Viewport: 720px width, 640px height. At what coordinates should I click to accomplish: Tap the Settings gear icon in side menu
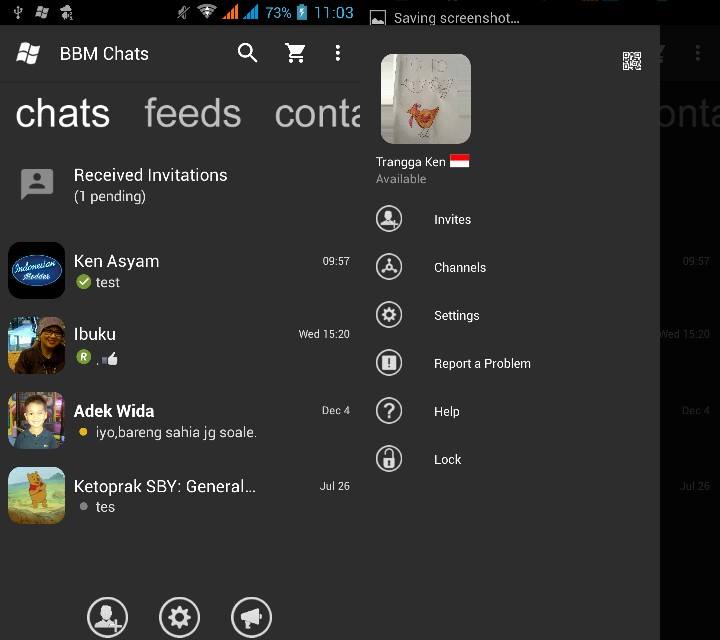tap(389, 314)
